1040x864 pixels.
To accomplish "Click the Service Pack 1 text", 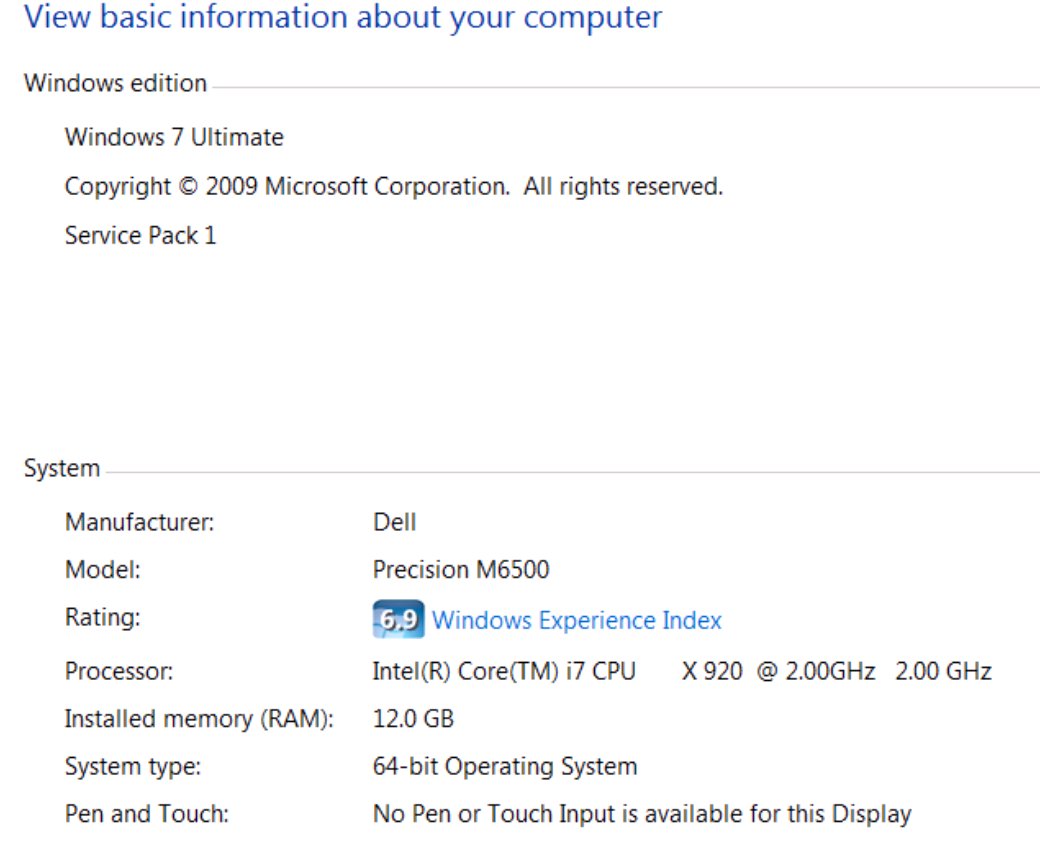I will pyautogui.click(x=140, y=236).
